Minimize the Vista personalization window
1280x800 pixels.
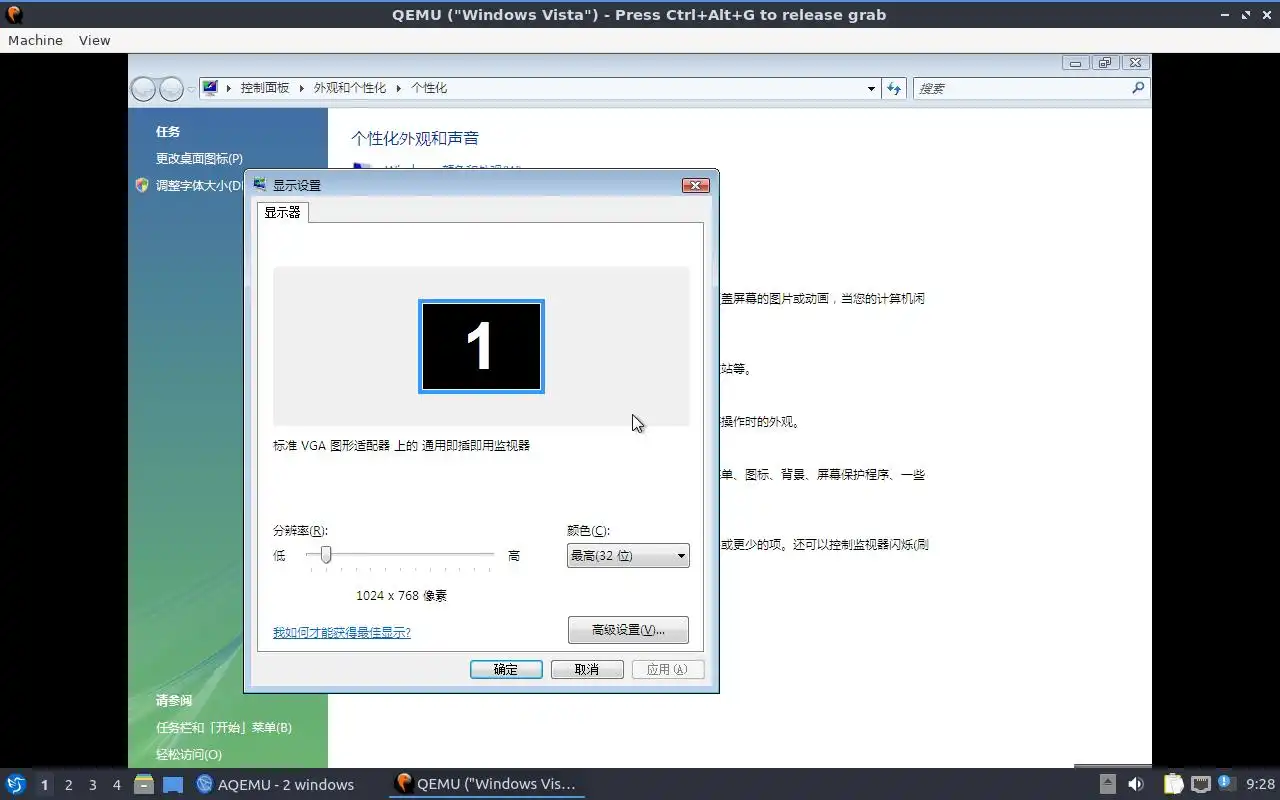tap(1075, 63)
